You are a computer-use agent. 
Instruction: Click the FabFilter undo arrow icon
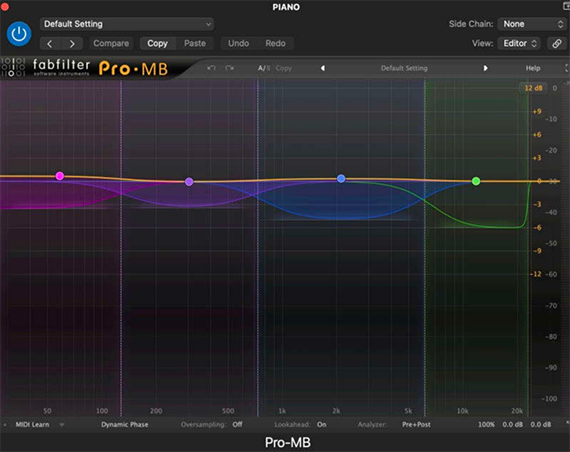tap(211, 68)
